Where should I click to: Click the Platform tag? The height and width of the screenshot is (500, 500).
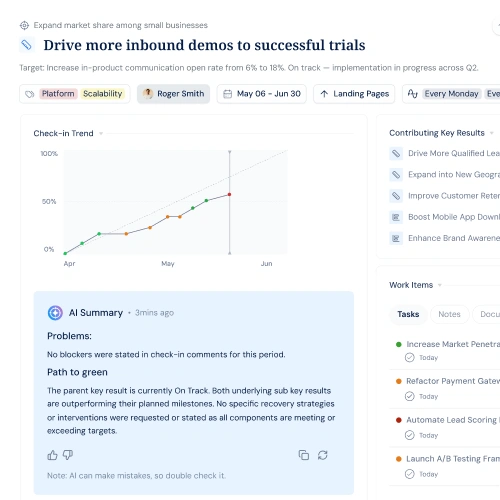click(x=58, y=94)
